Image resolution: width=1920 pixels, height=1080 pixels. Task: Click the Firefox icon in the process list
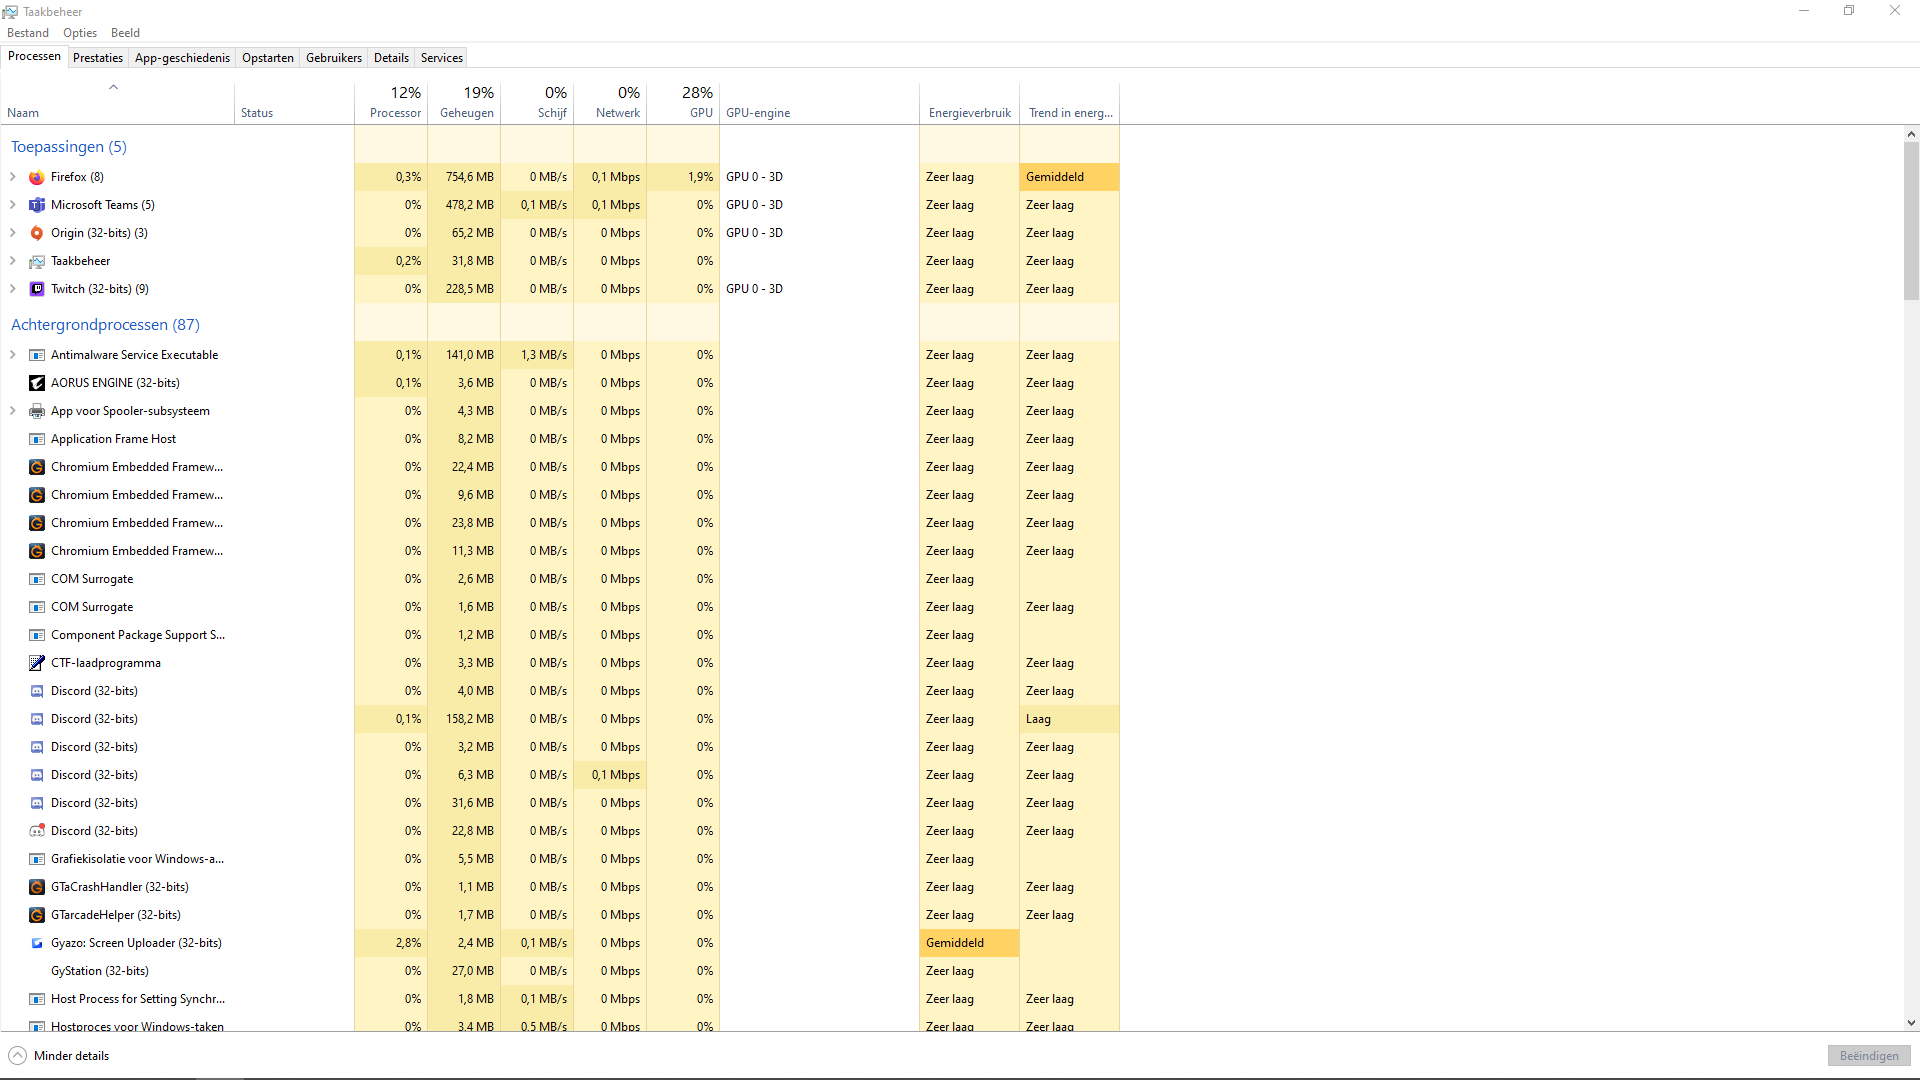point(37,177)
